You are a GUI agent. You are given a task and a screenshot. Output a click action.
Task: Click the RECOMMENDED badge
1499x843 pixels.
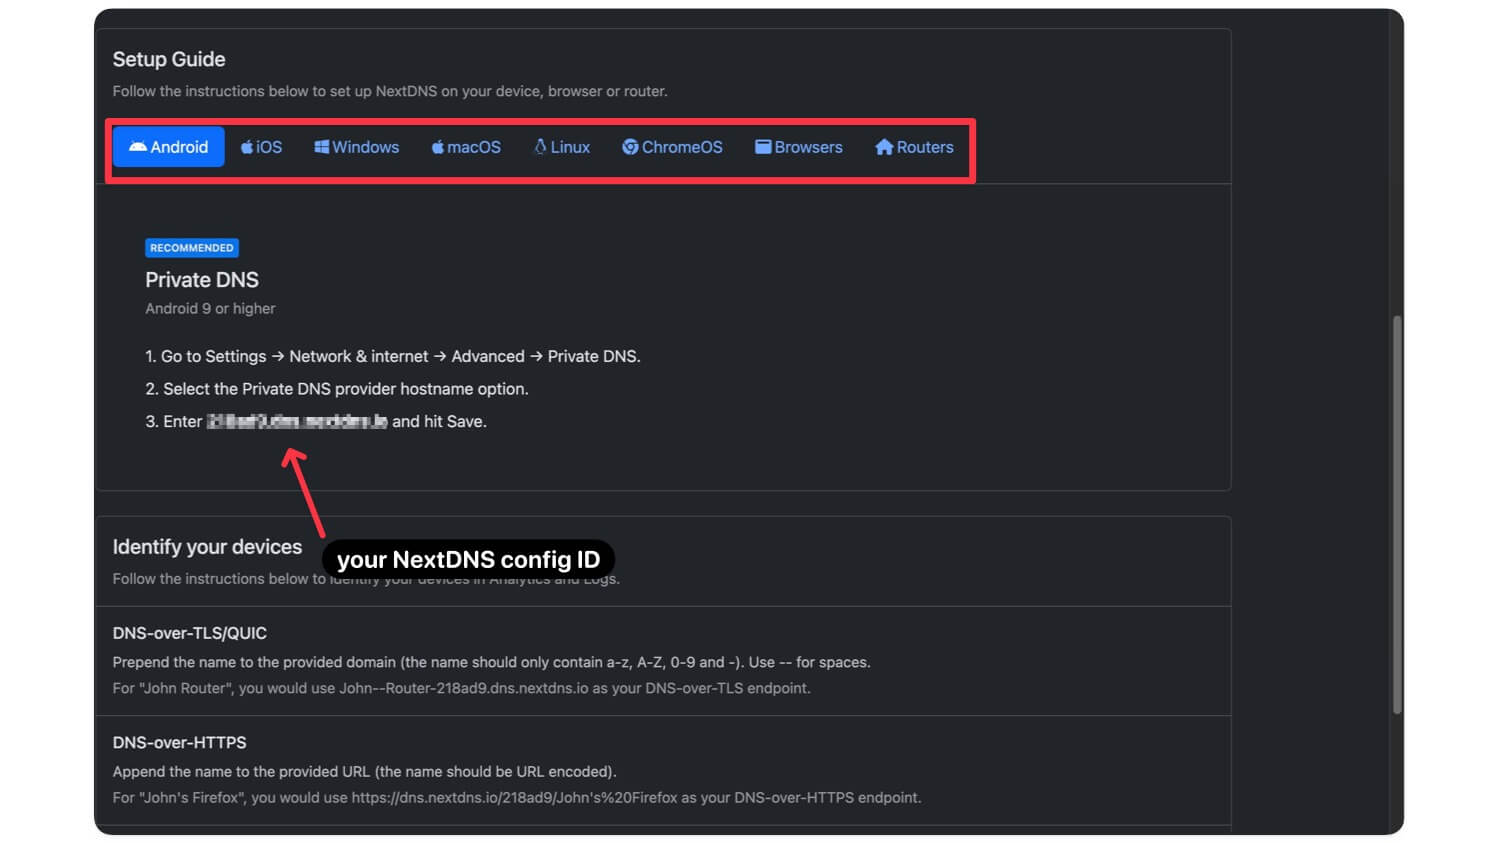[x=192, y=248]
